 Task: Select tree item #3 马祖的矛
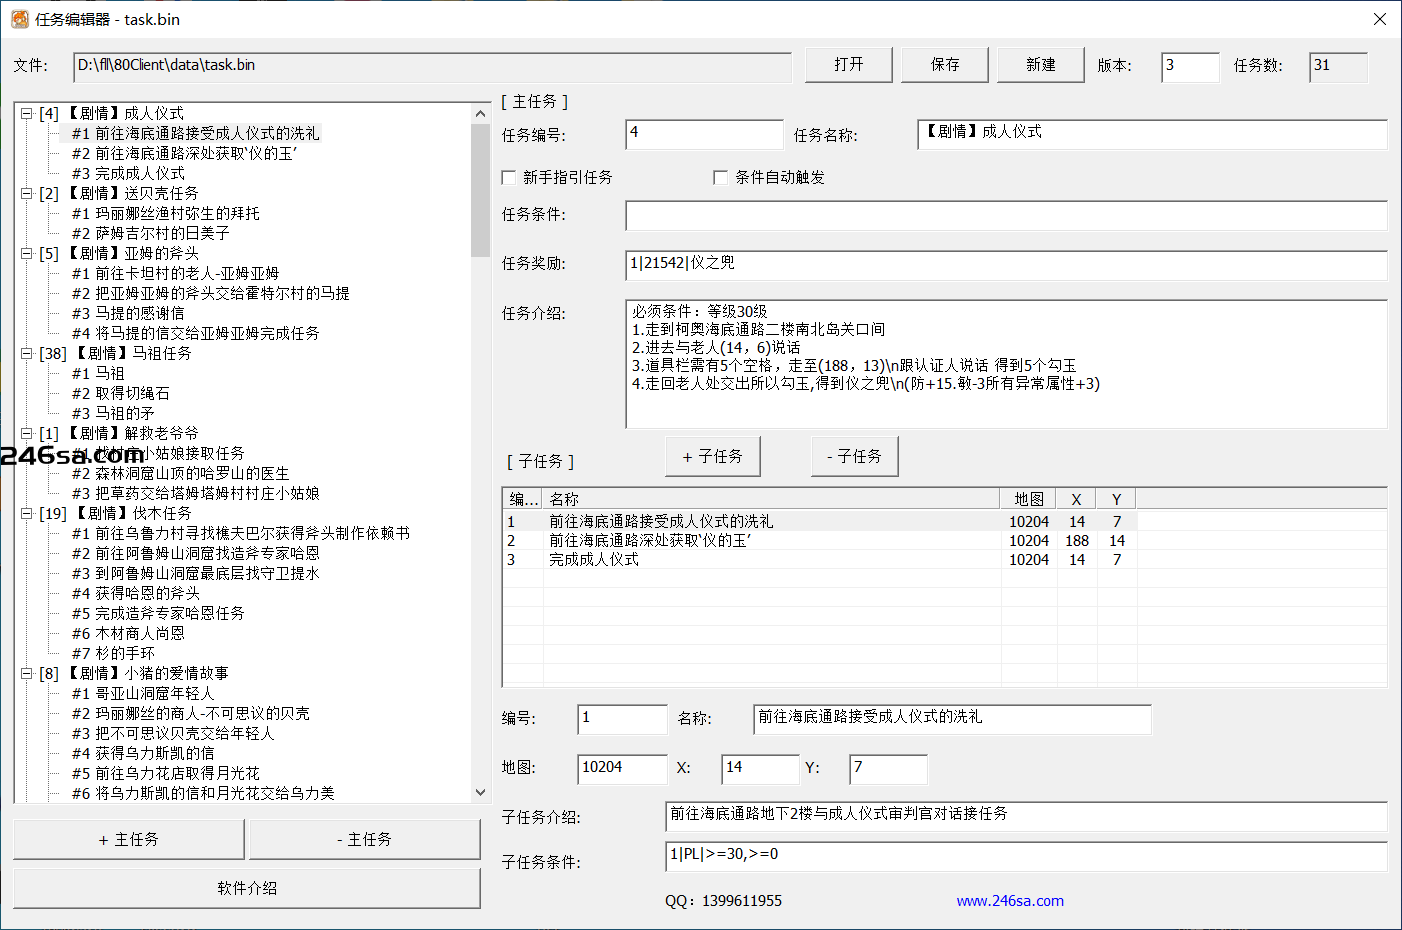coord(113,413)
